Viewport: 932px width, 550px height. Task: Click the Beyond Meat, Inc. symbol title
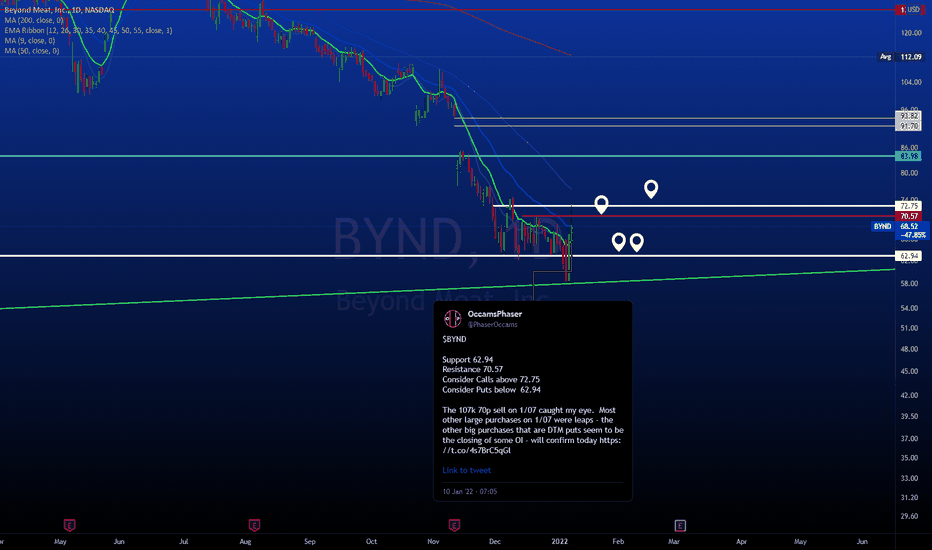point(59,10)
